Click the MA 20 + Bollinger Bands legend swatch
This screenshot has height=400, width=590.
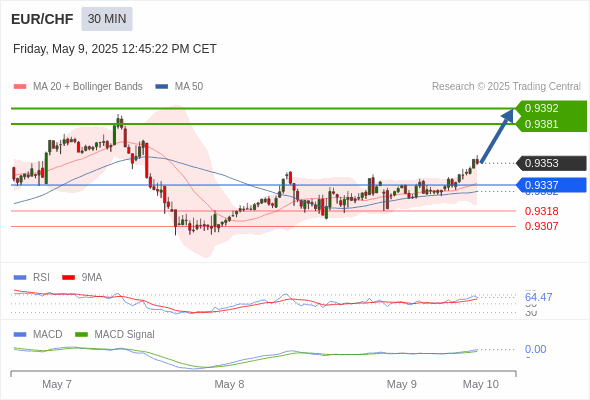point(20,87)
